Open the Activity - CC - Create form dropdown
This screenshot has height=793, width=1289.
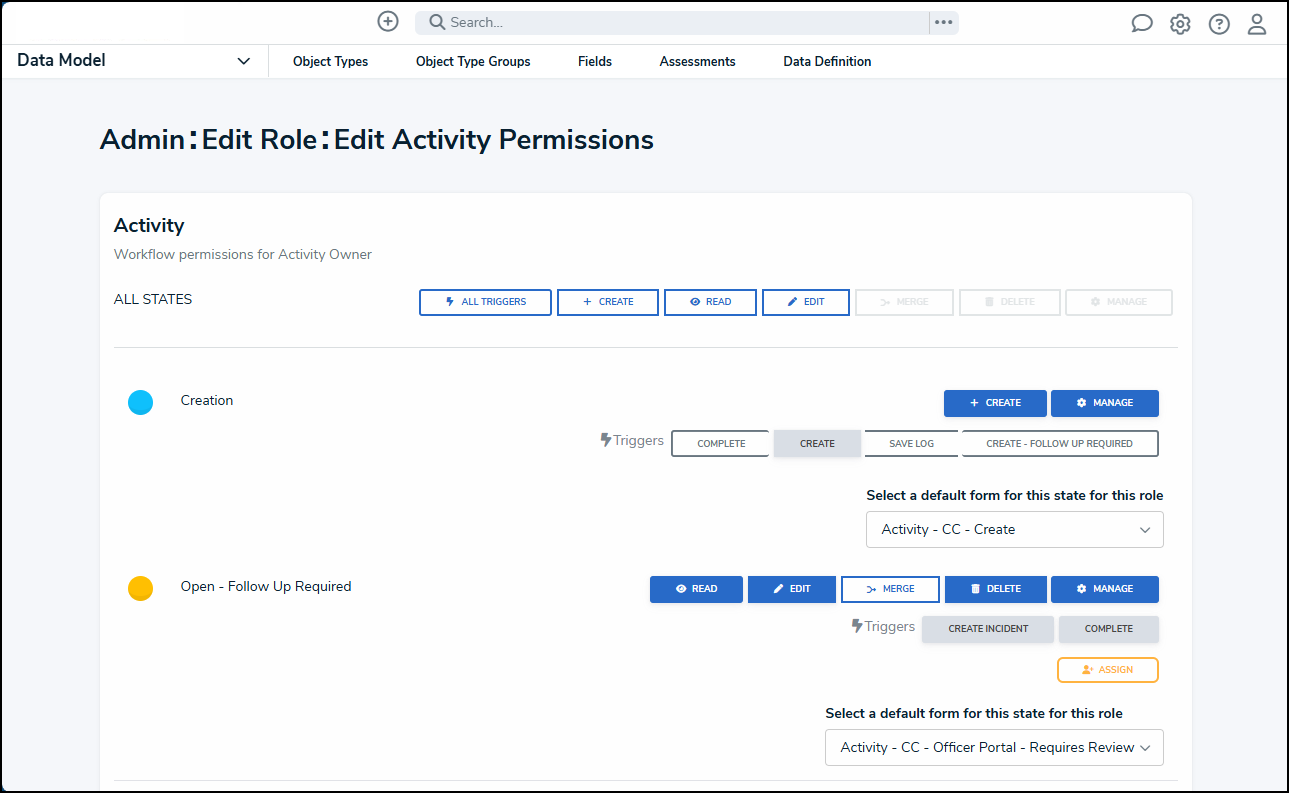pyautogui.click(x=1015, y=529)
